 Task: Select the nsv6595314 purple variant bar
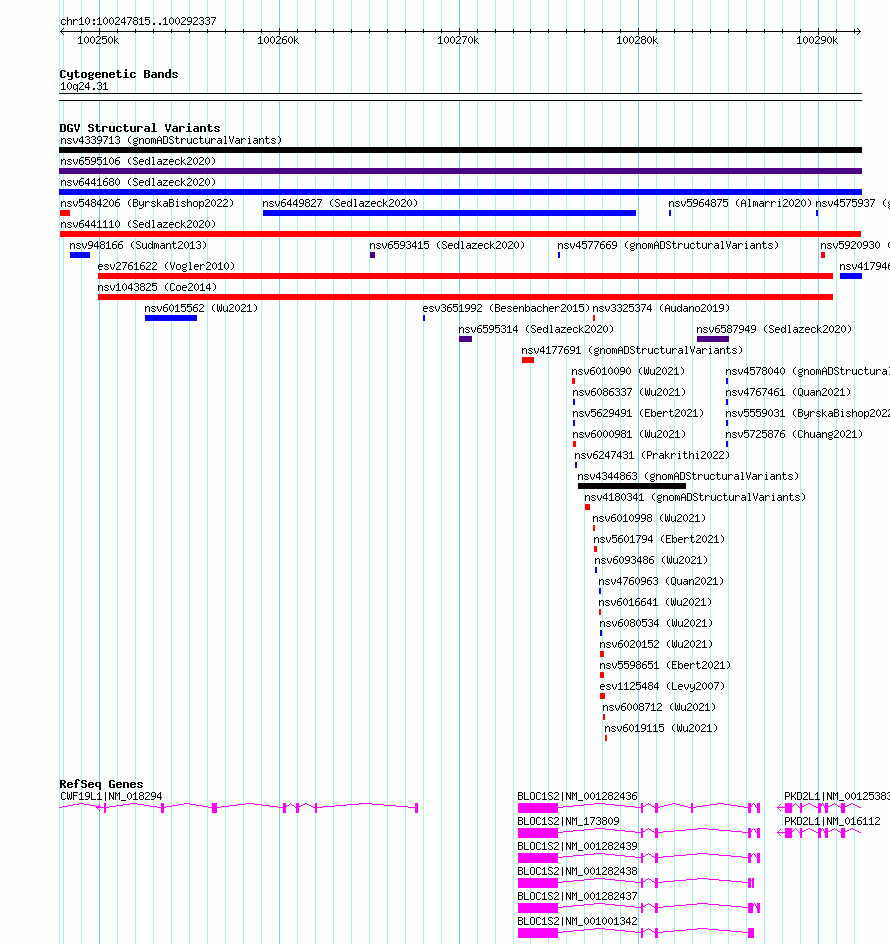[x=465, y=339]
